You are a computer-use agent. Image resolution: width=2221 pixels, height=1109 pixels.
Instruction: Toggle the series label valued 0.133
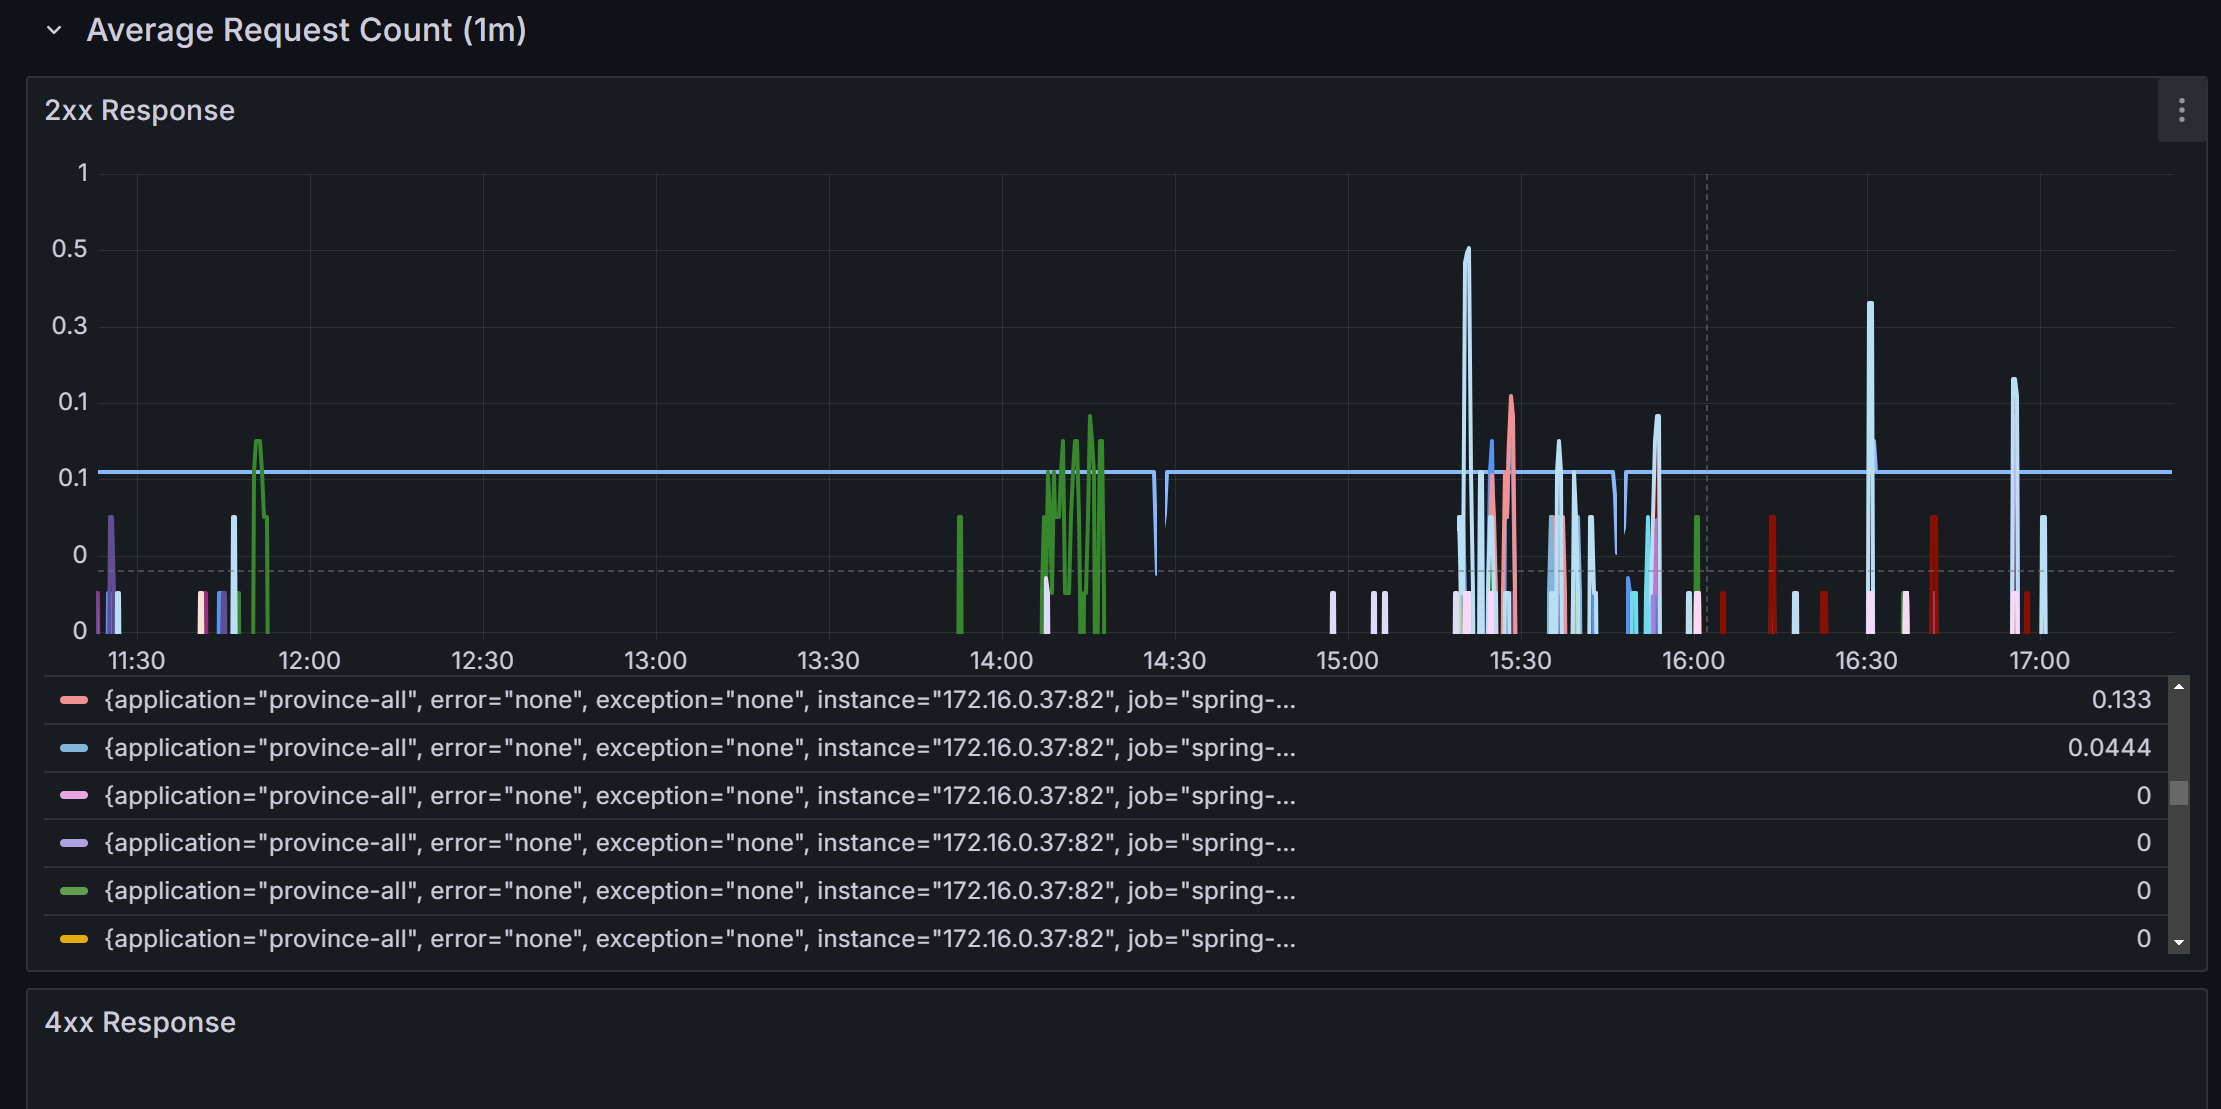(700, 700)
